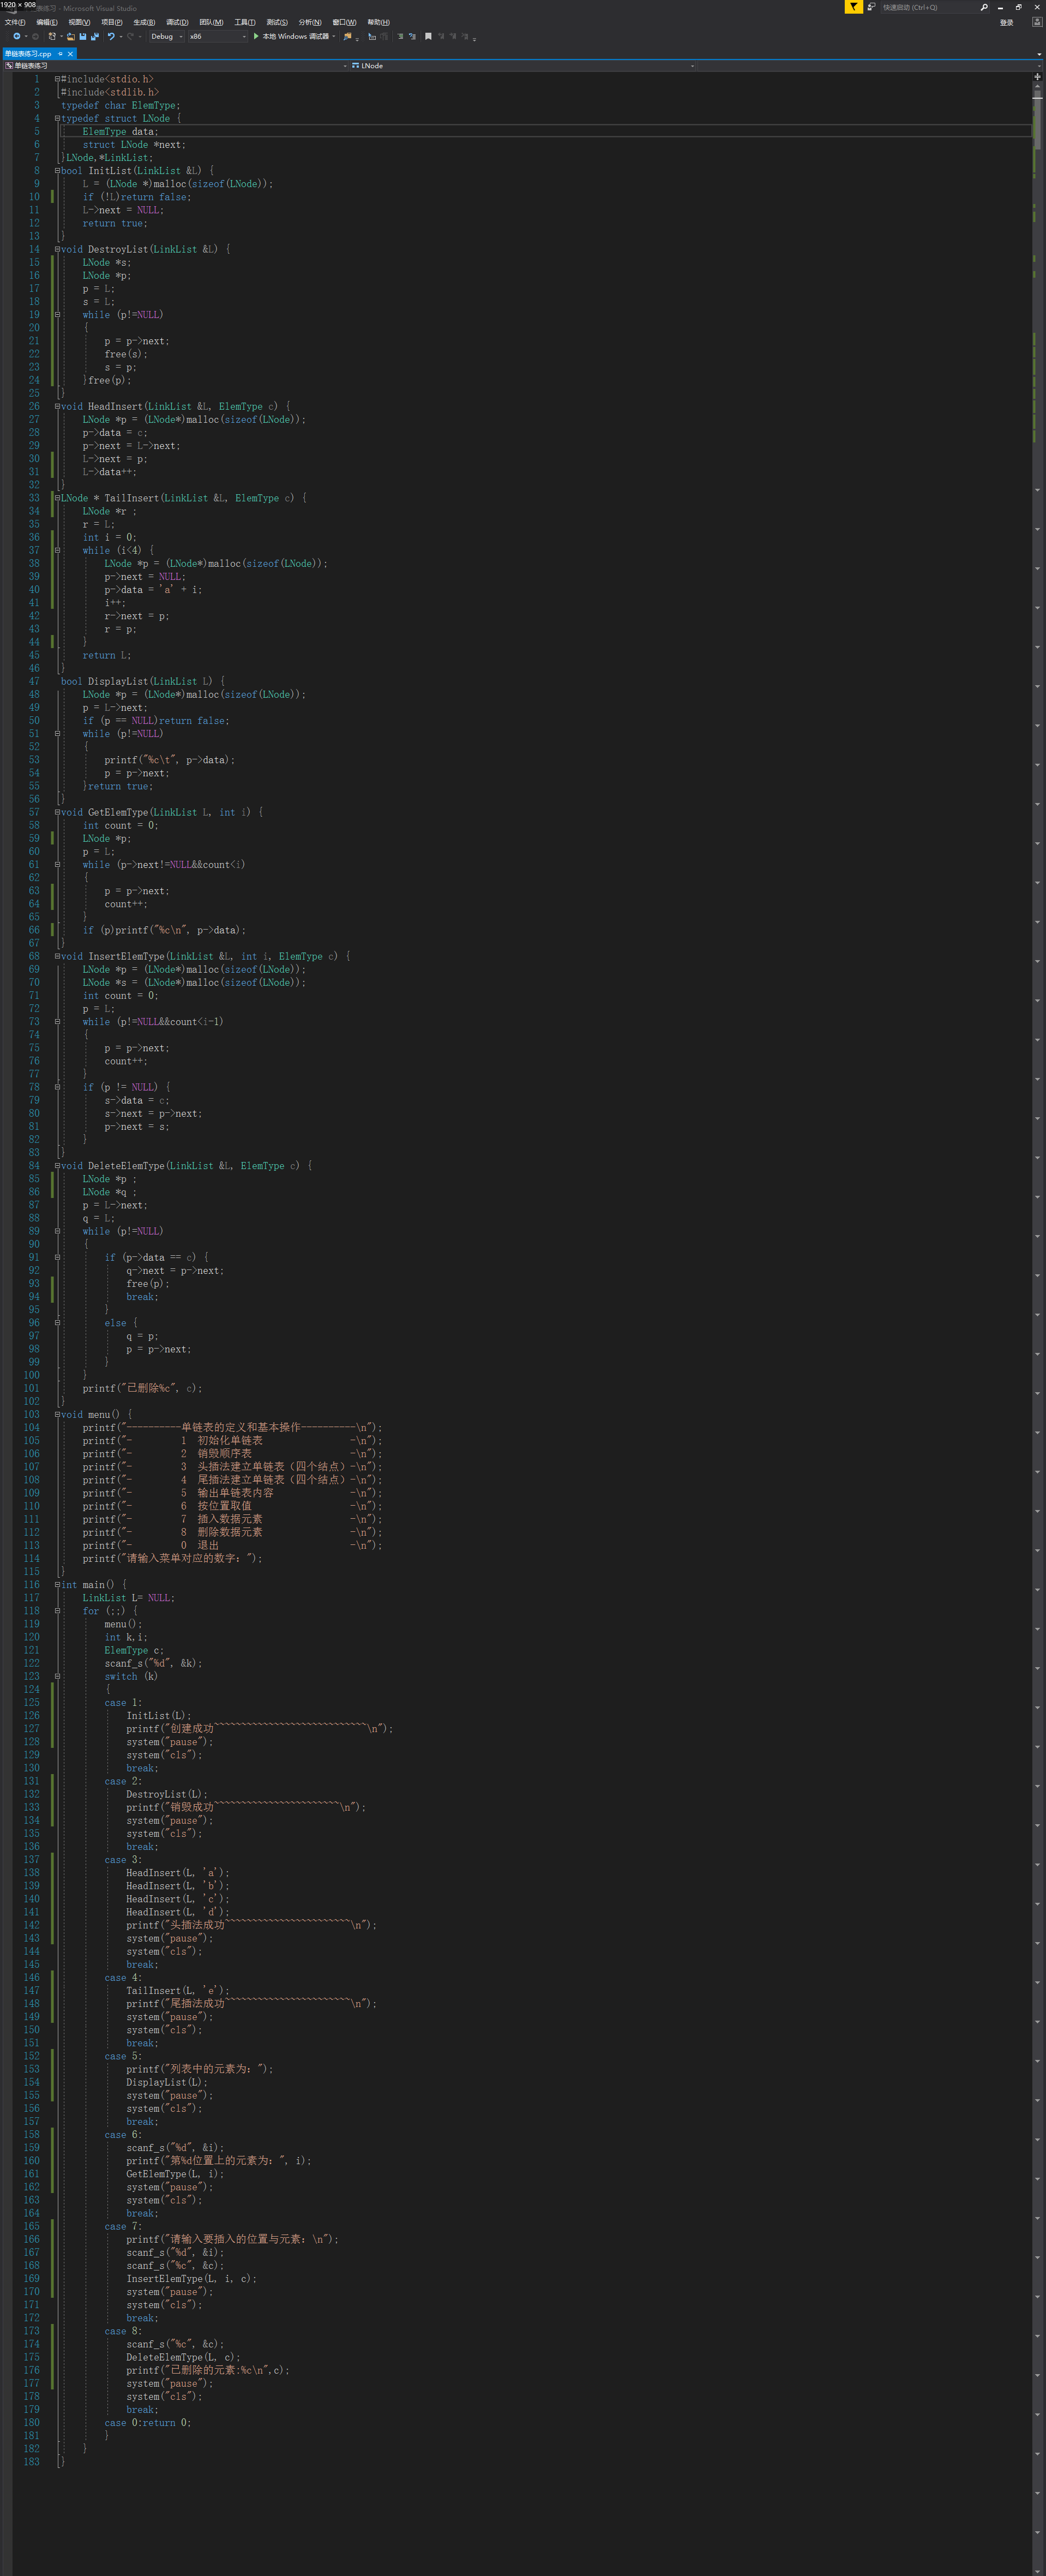Open the 项目(P) menu
The height and width of the screenshot is (2576, 1046).
112,22
